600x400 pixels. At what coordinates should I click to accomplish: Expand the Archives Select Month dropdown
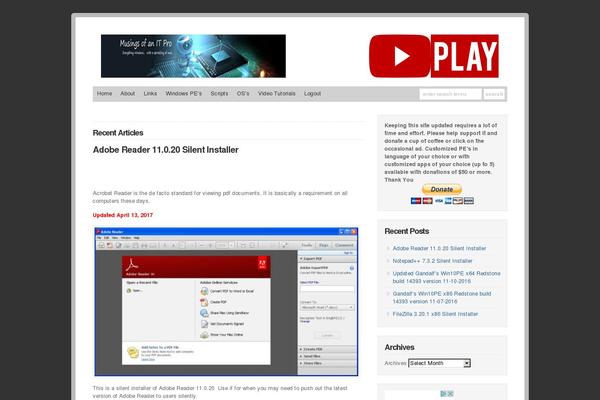click(439, 363)
